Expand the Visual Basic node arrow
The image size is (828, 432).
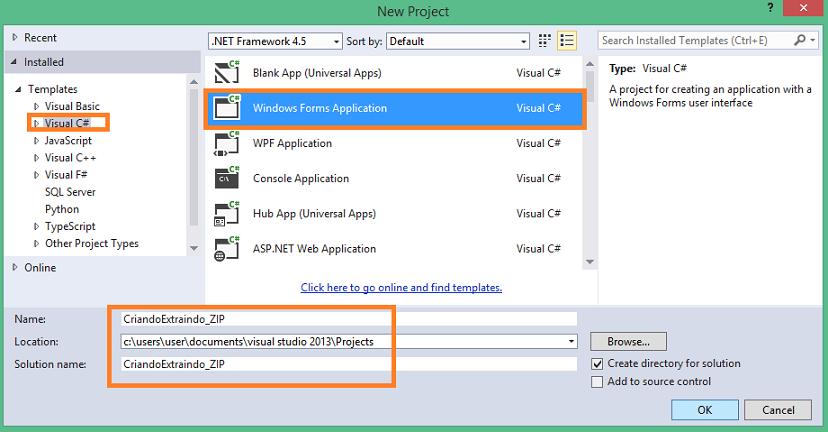pos(36,106)
